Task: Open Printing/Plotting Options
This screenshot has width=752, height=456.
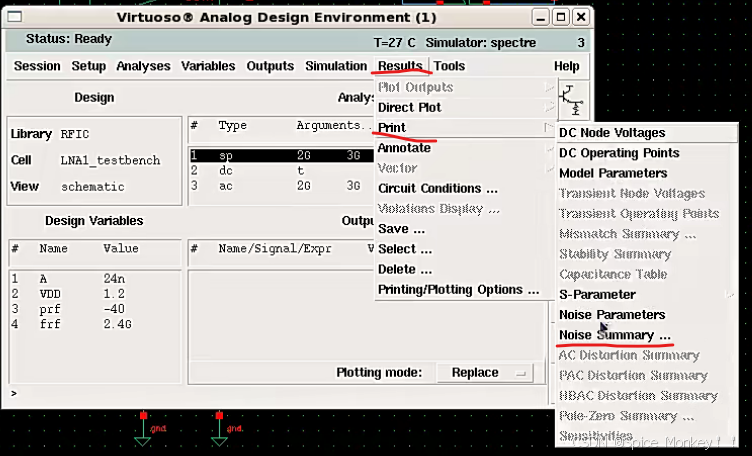Action: [464, 290]
